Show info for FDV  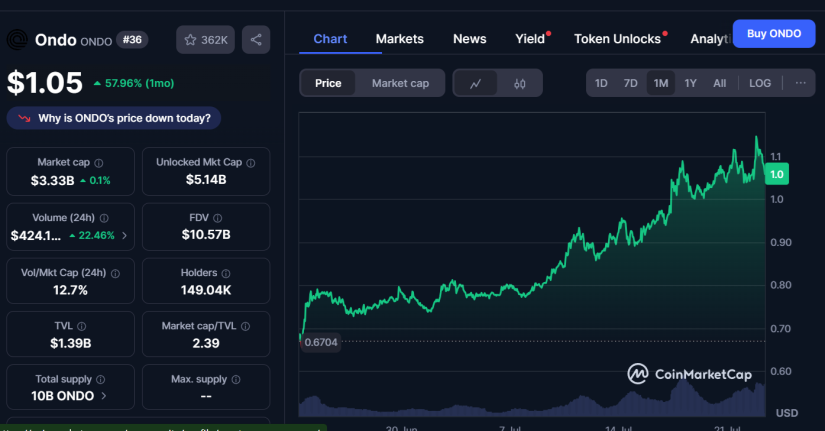point(218,218)
